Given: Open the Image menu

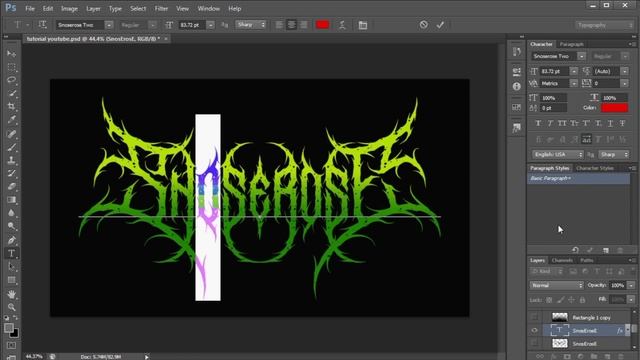Looking at the screenshot, I should tap(69, 9).
